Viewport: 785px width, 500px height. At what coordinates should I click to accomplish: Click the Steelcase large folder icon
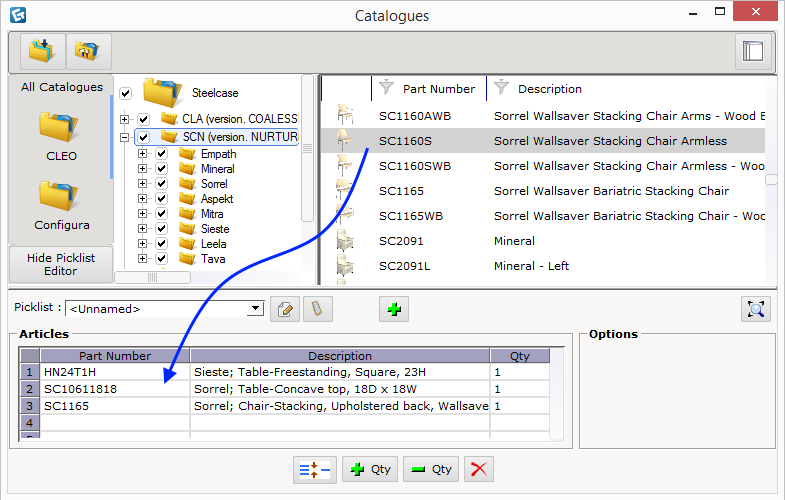pos(162,92)
